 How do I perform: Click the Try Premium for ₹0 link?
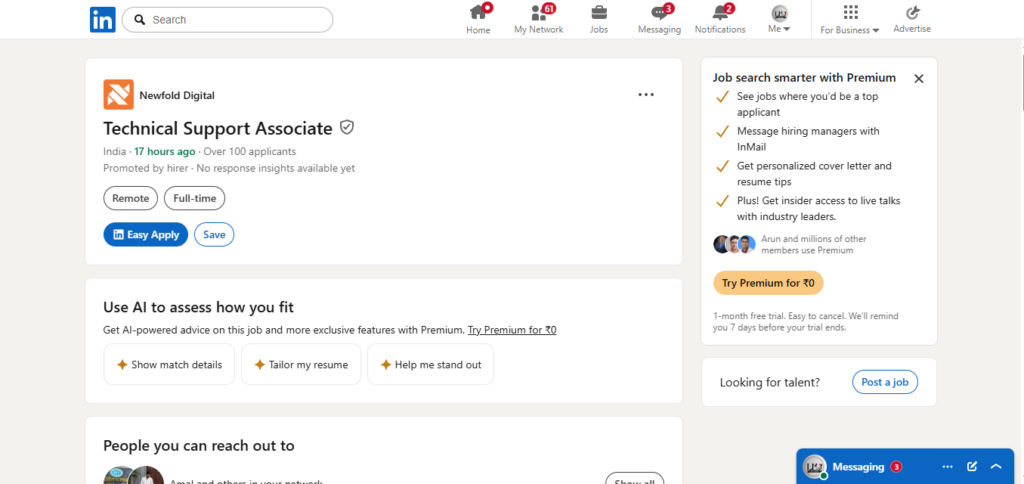click(x=512, y=330)
